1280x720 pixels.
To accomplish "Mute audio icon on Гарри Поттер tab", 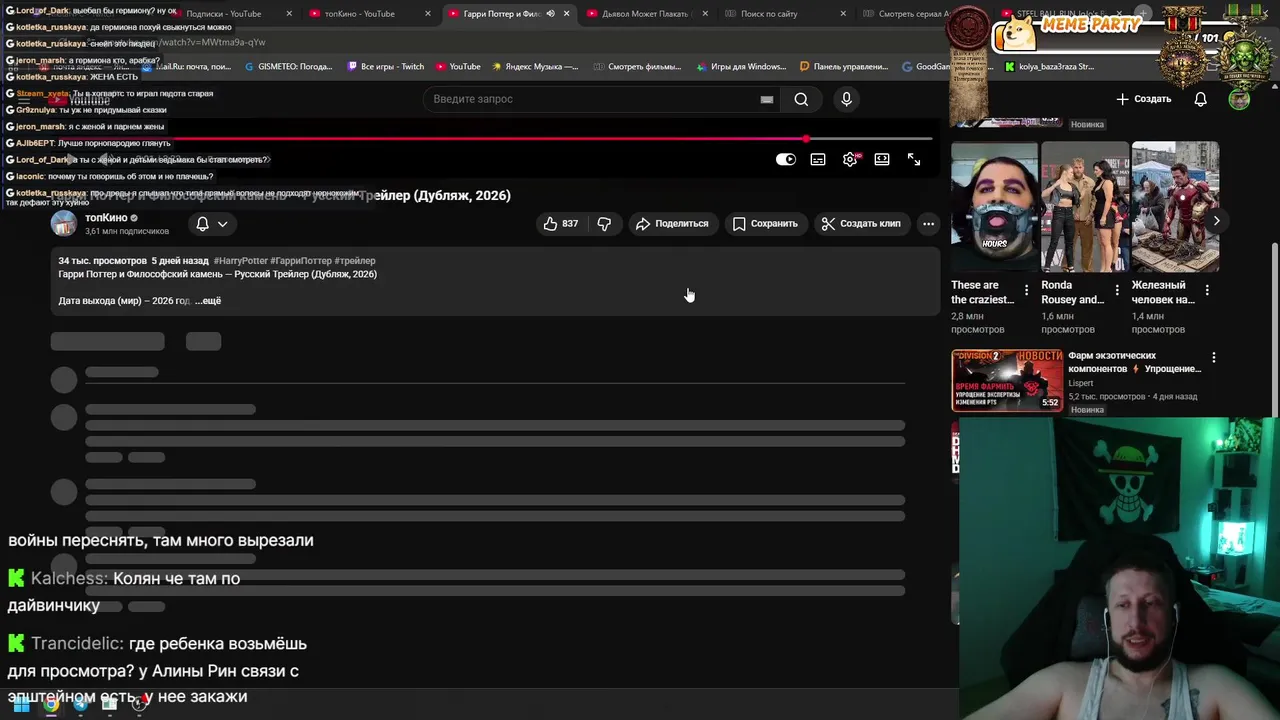I will pyautogui.click(x=550, y=14).
